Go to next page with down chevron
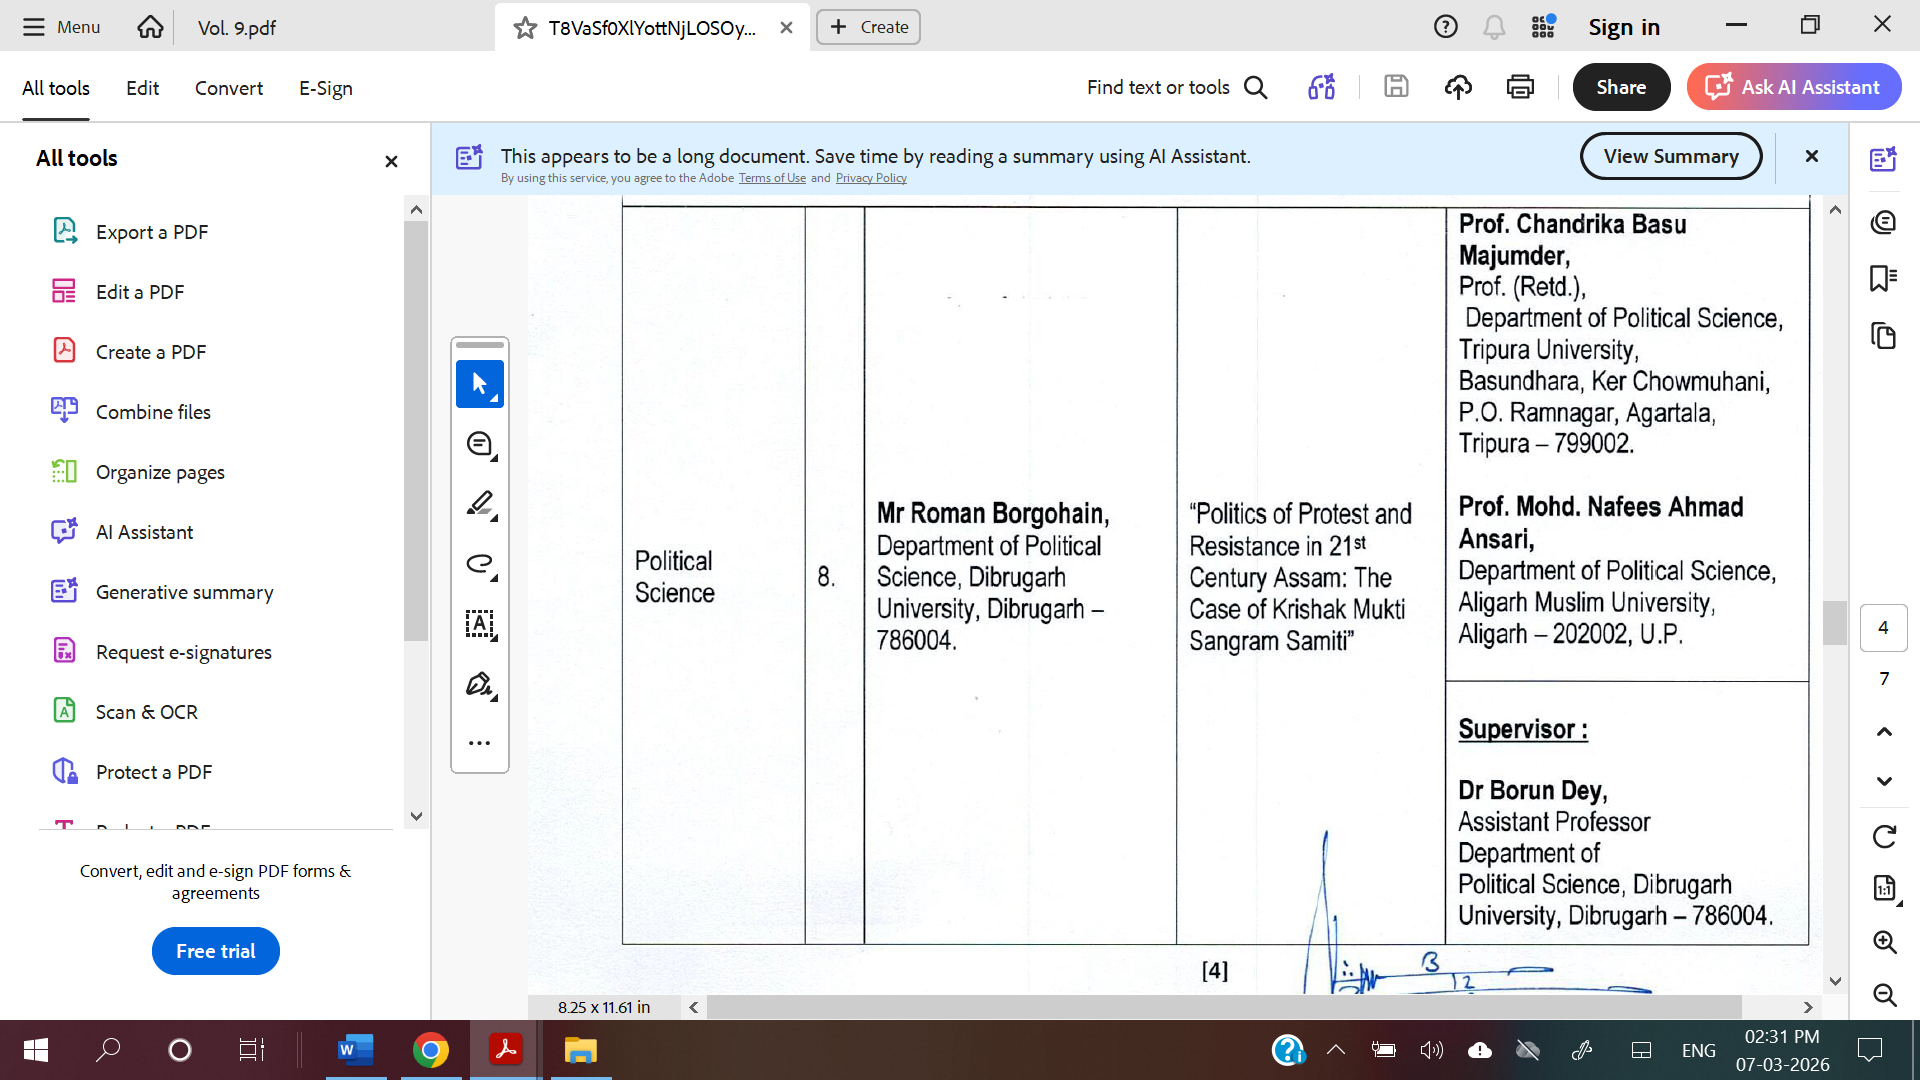1920x1080 pixels. click(x=1884, y=781)
